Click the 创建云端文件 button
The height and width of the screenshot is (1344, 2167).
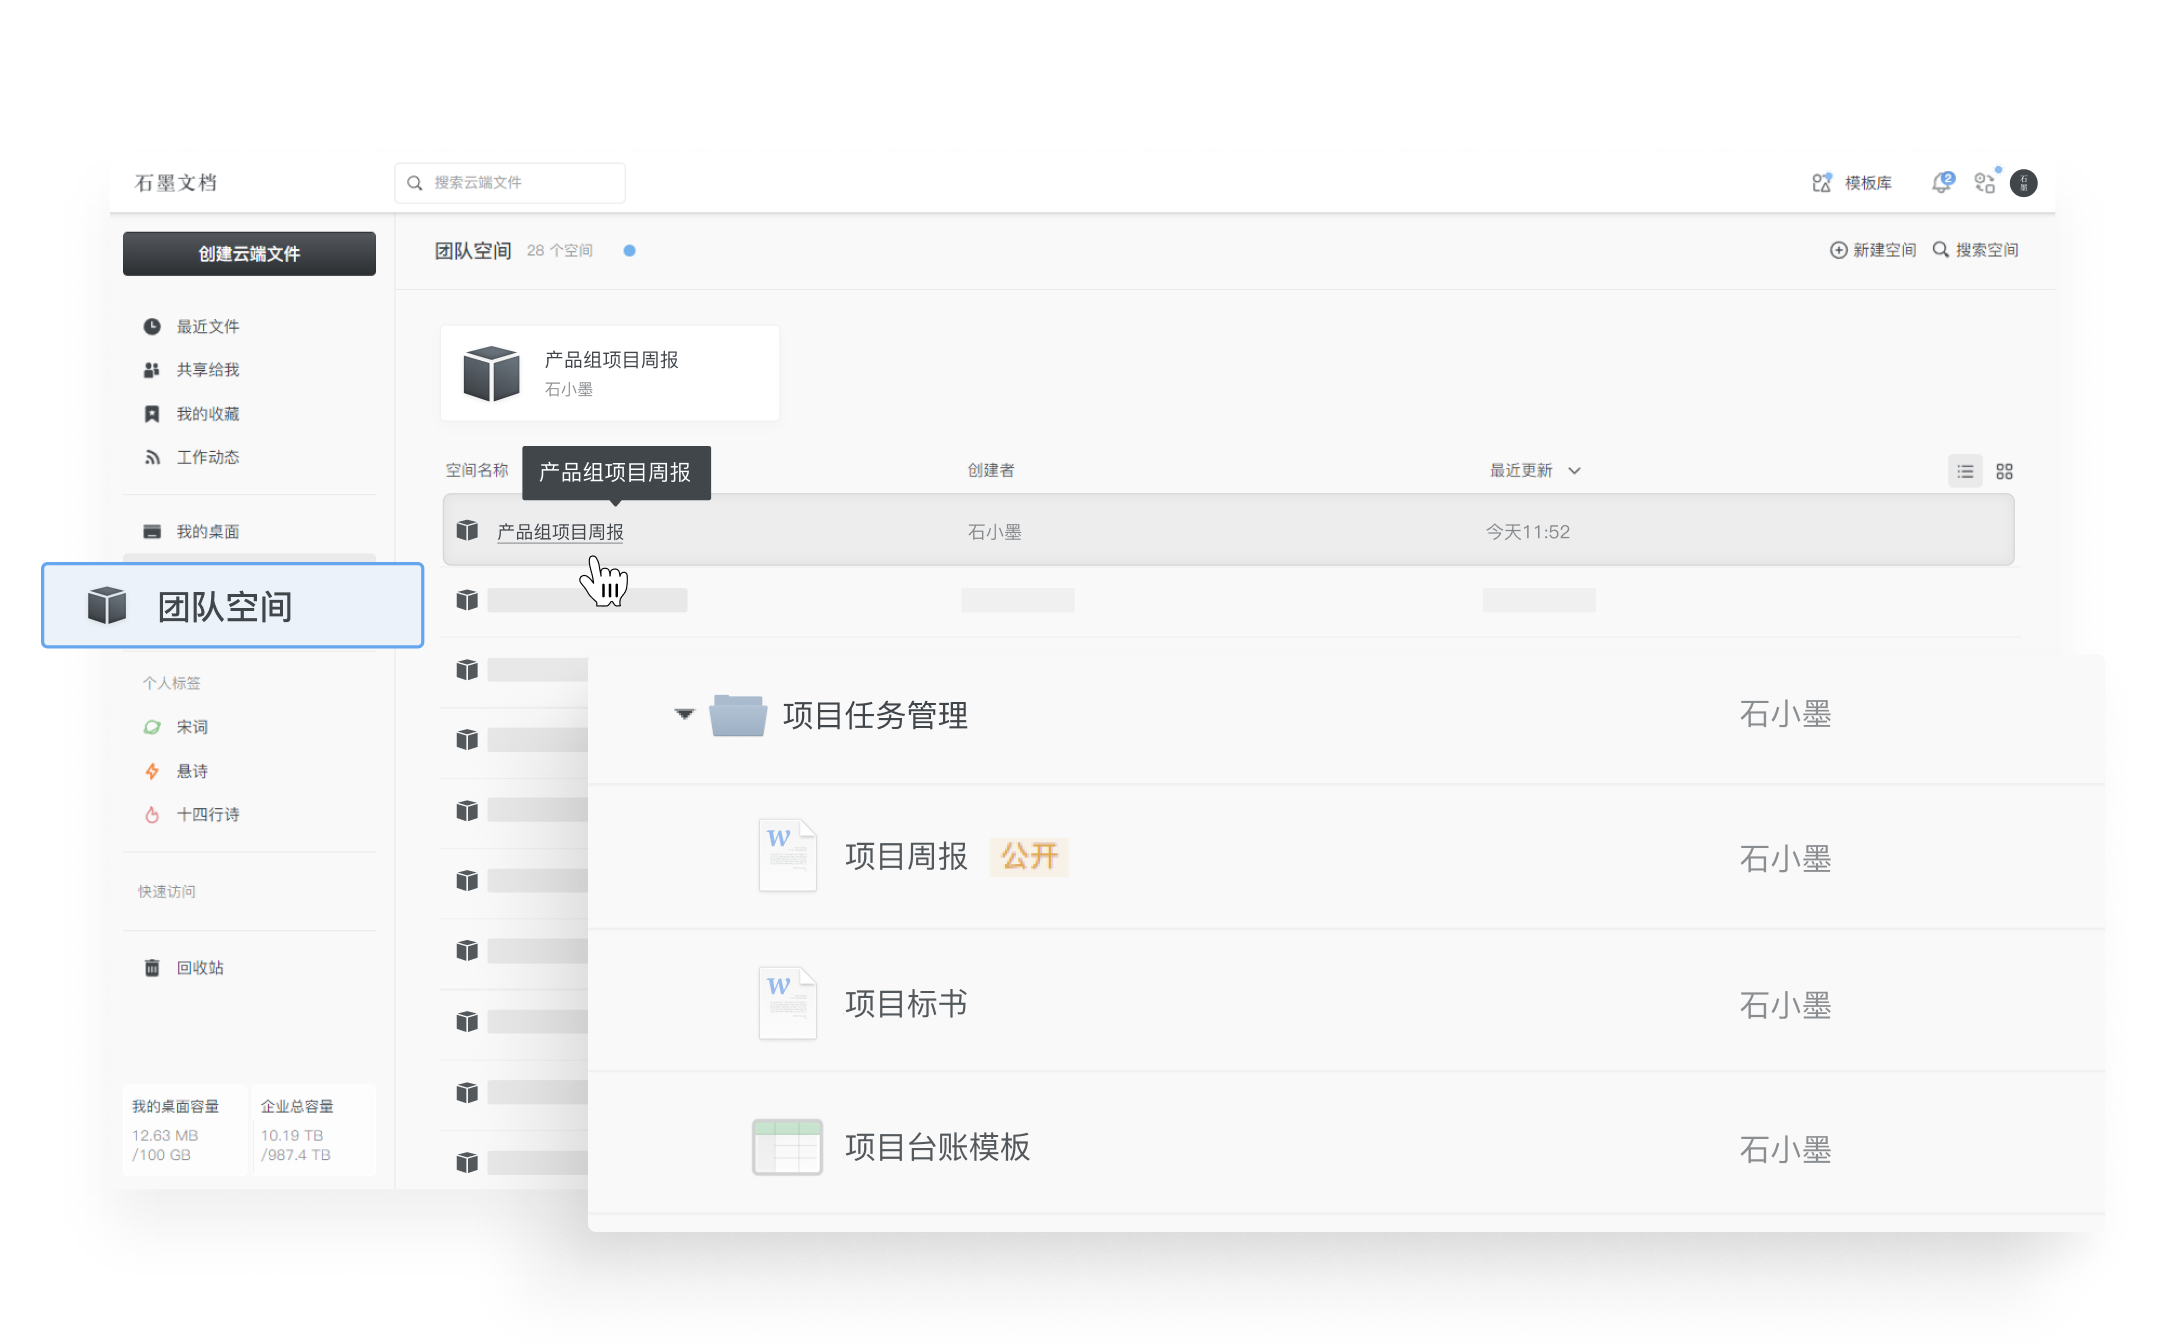[x=249, y=254]
